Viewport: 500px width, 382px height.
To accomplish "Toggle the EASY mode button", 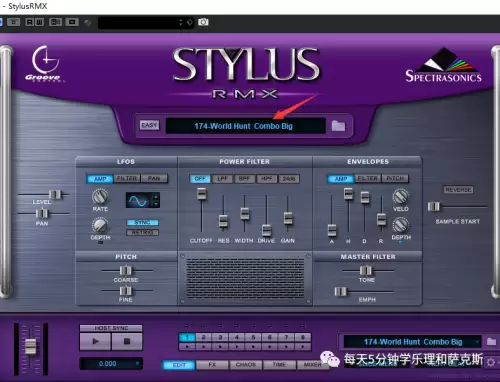I will coord(149,125).
